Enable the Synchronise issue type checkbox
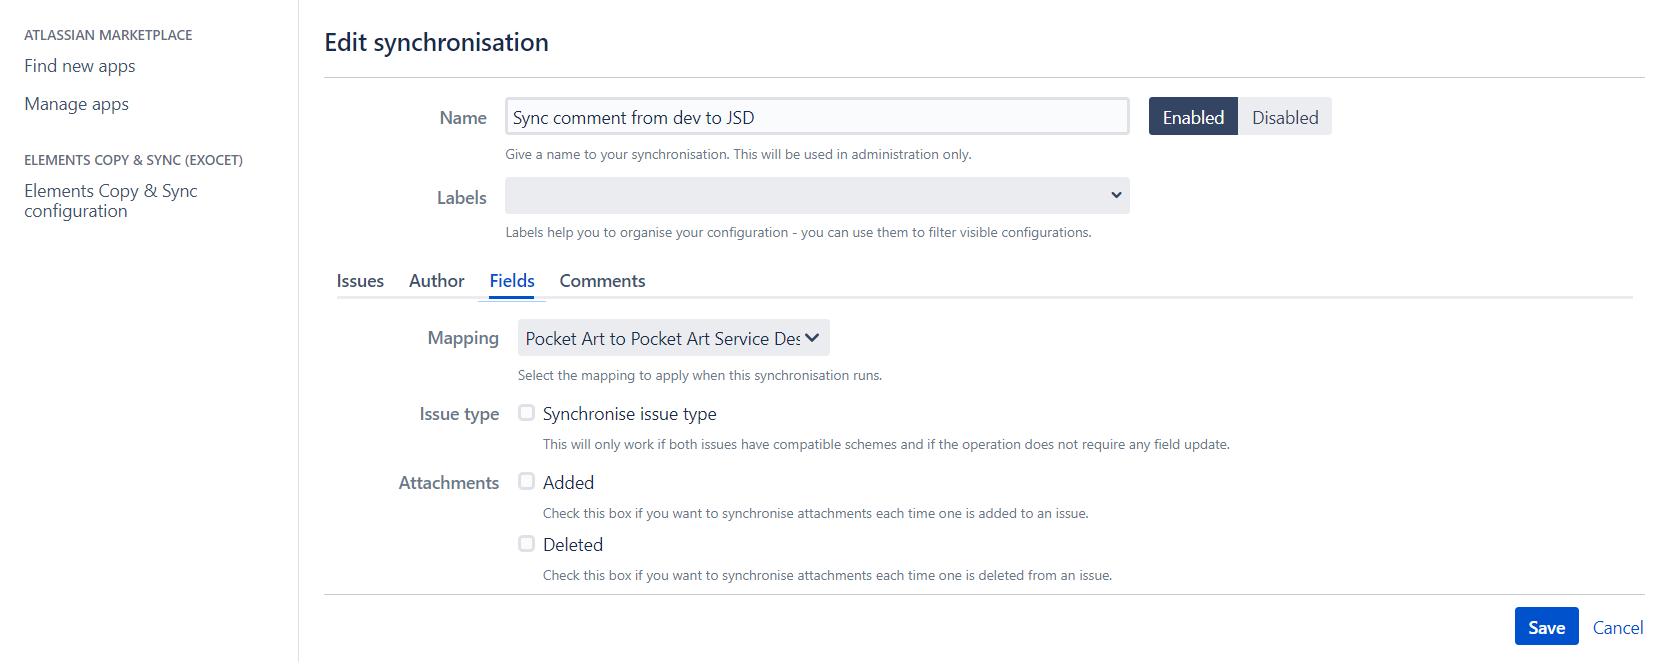The height and width of the screenshot is (662, 1666). (x=526, y=412)
